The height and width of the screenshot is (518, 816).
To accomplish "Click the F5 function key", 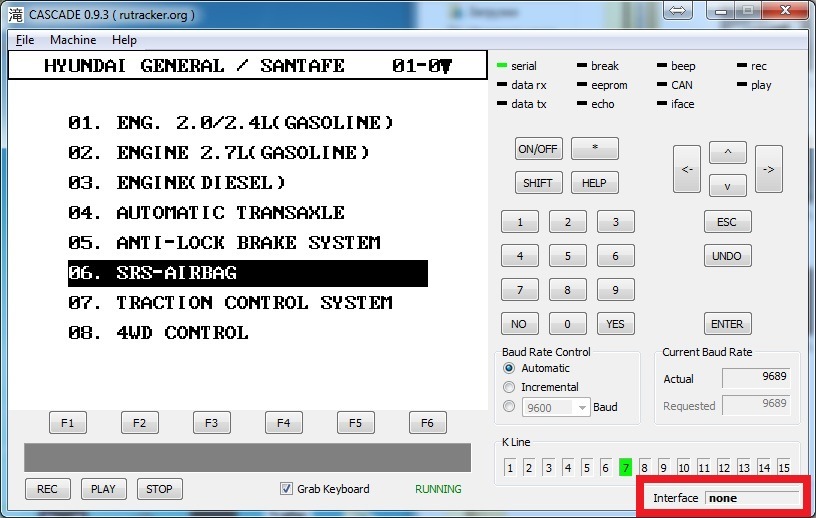I will pos(355,423).
